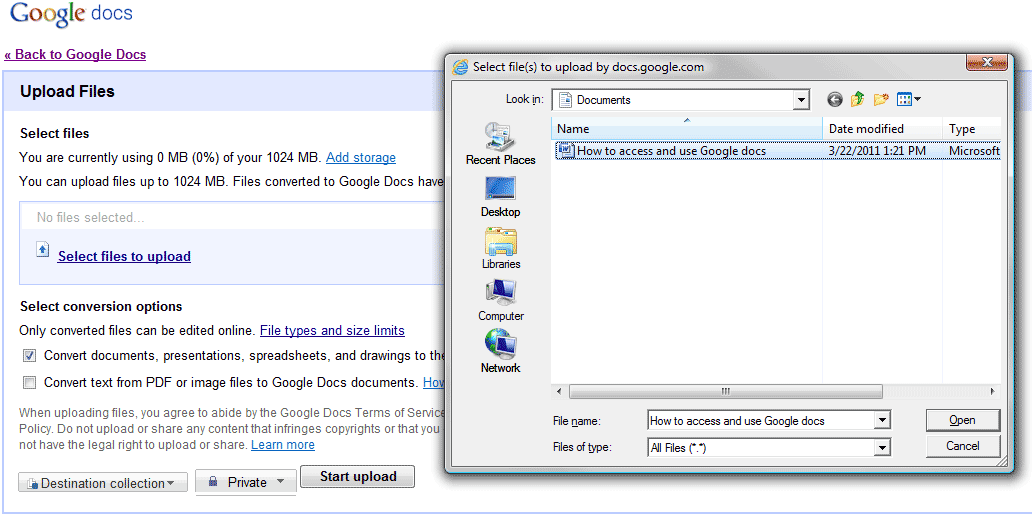Image resolution: width=1032 pixels, height=515 pixels.
Task: Click the Open button in file dialog
Action: tap(962, 420)
